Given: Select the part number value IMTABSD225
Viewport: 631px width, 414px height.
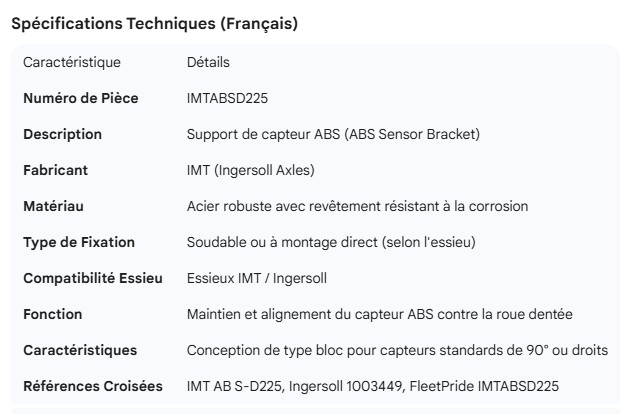Looking at the screenshot, I should tap(227, 98).
